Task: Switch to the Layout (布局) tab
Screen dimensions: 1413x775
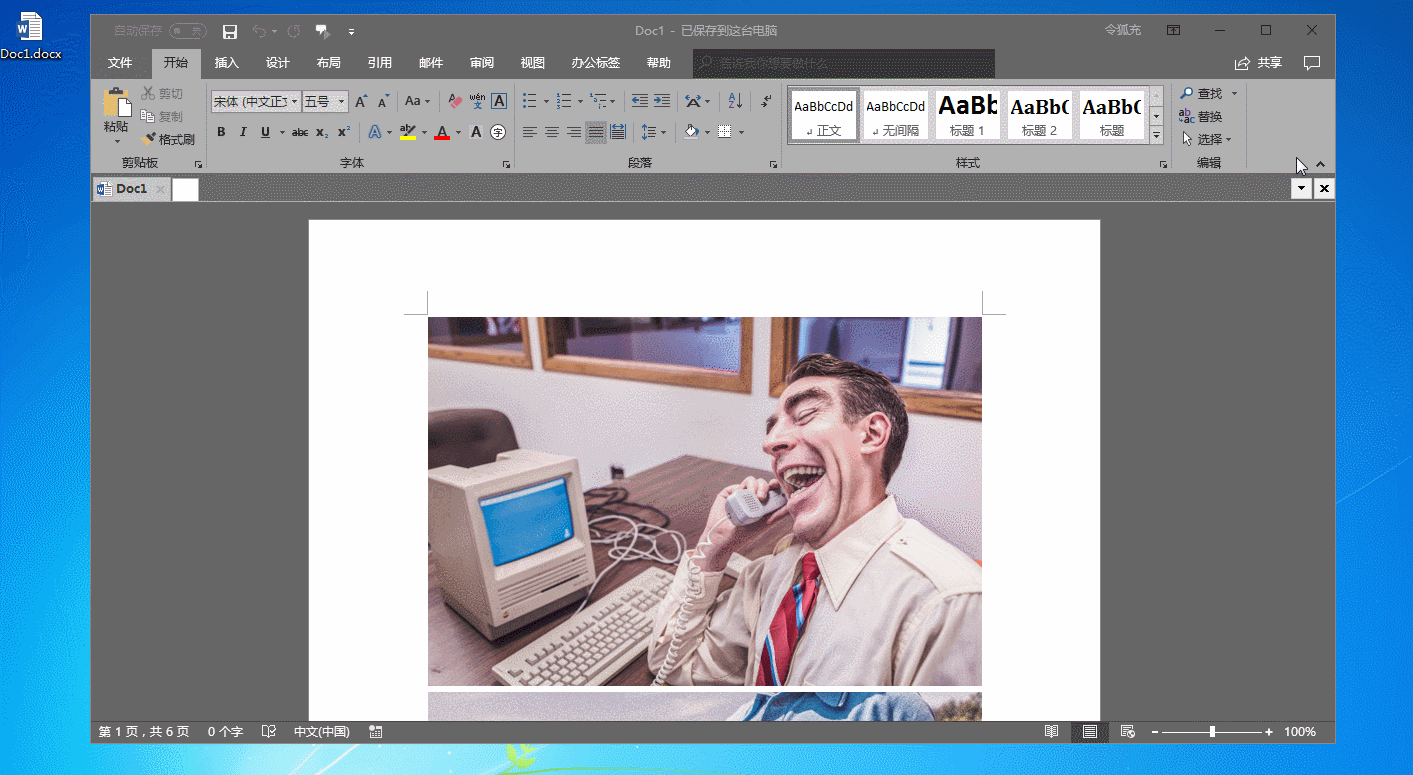Action: [x=329, y=63]
